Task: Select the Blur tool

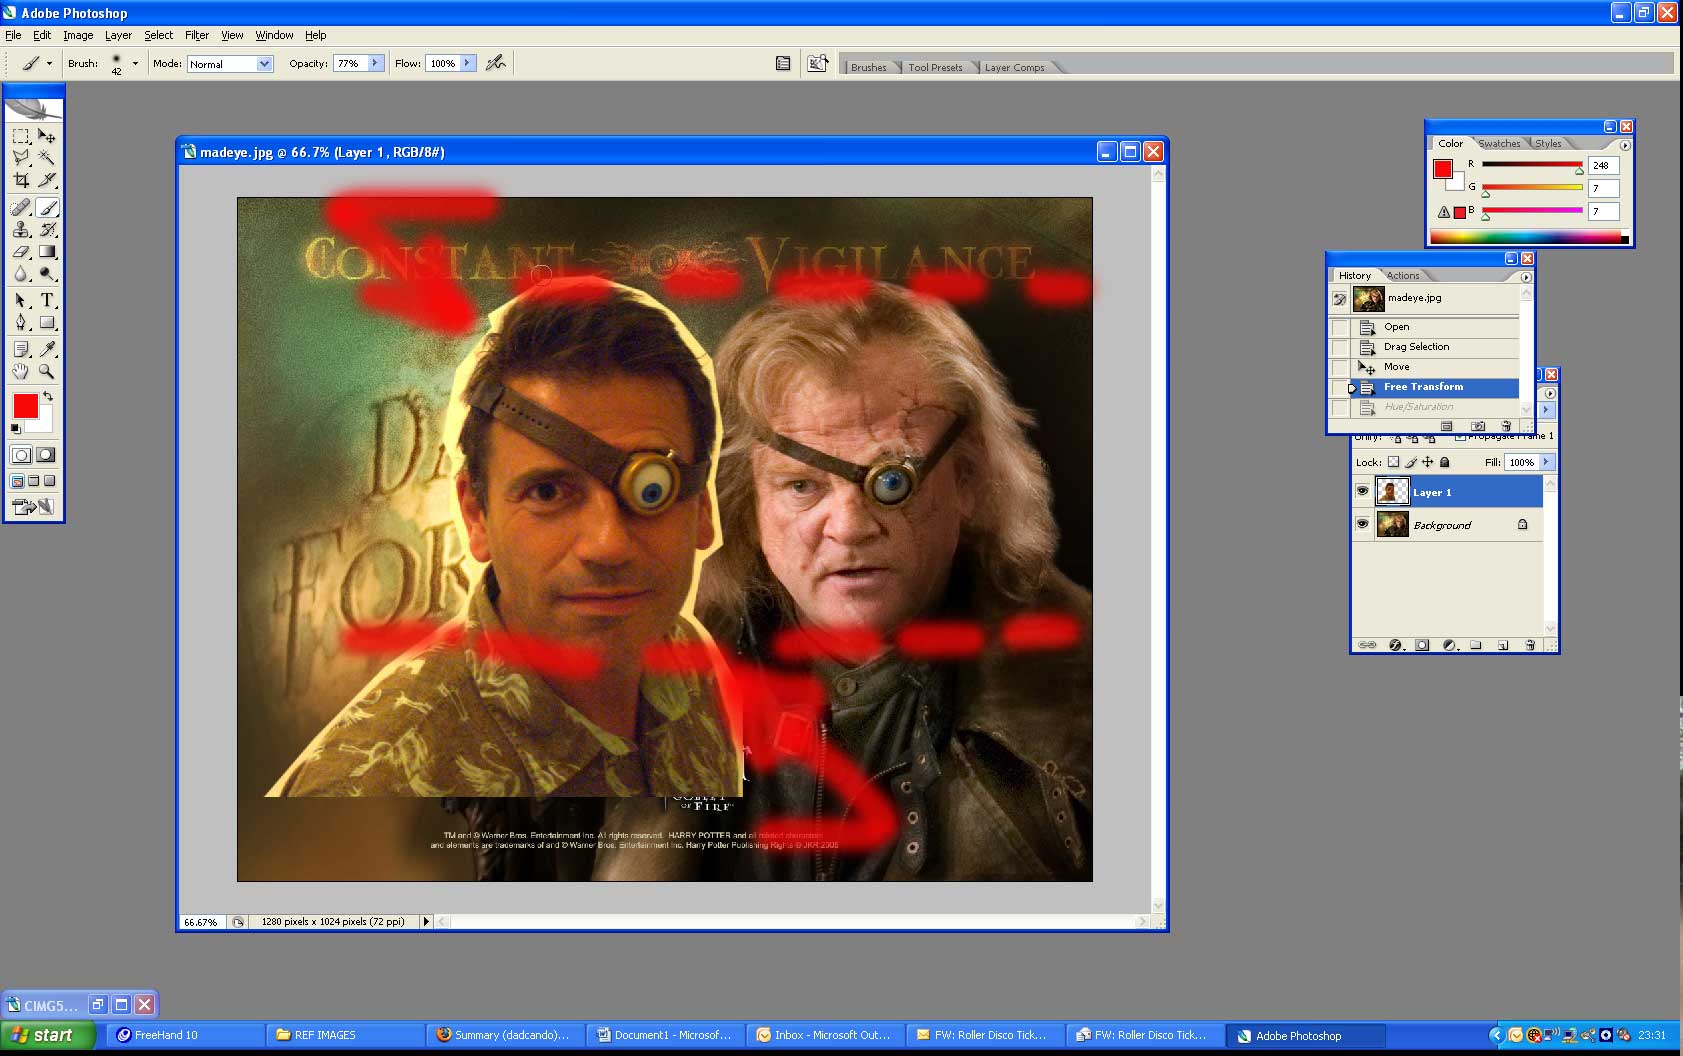Action: [x=21, y=274]
